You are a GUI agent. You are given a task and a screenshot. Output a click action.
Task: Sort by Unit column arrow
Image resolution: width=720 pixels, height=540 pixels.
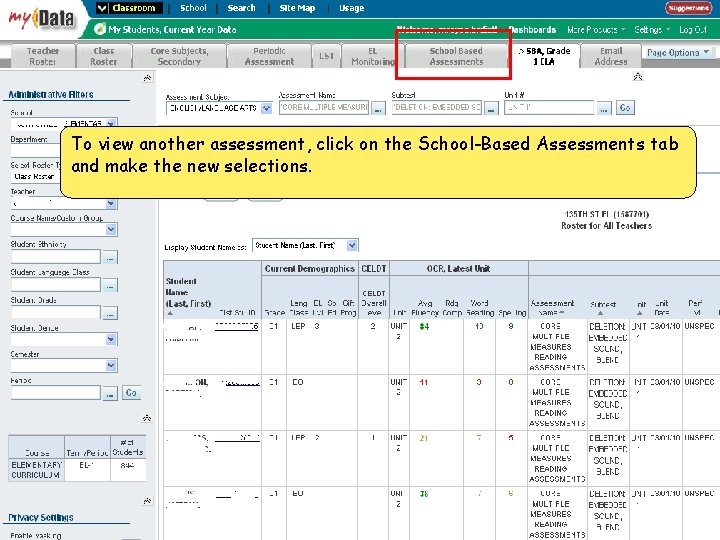point(640,313)
